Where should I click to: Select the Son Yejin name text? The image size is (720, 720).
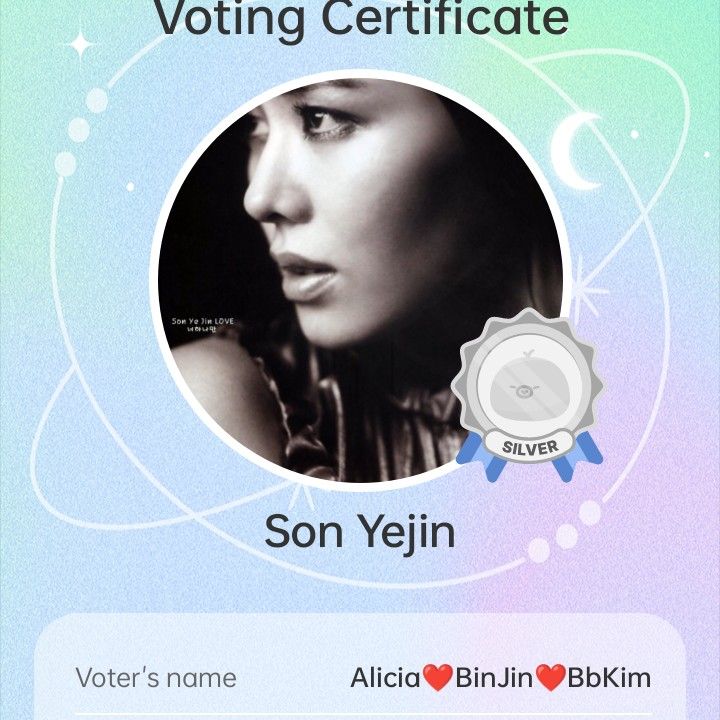tap(360, 532)
